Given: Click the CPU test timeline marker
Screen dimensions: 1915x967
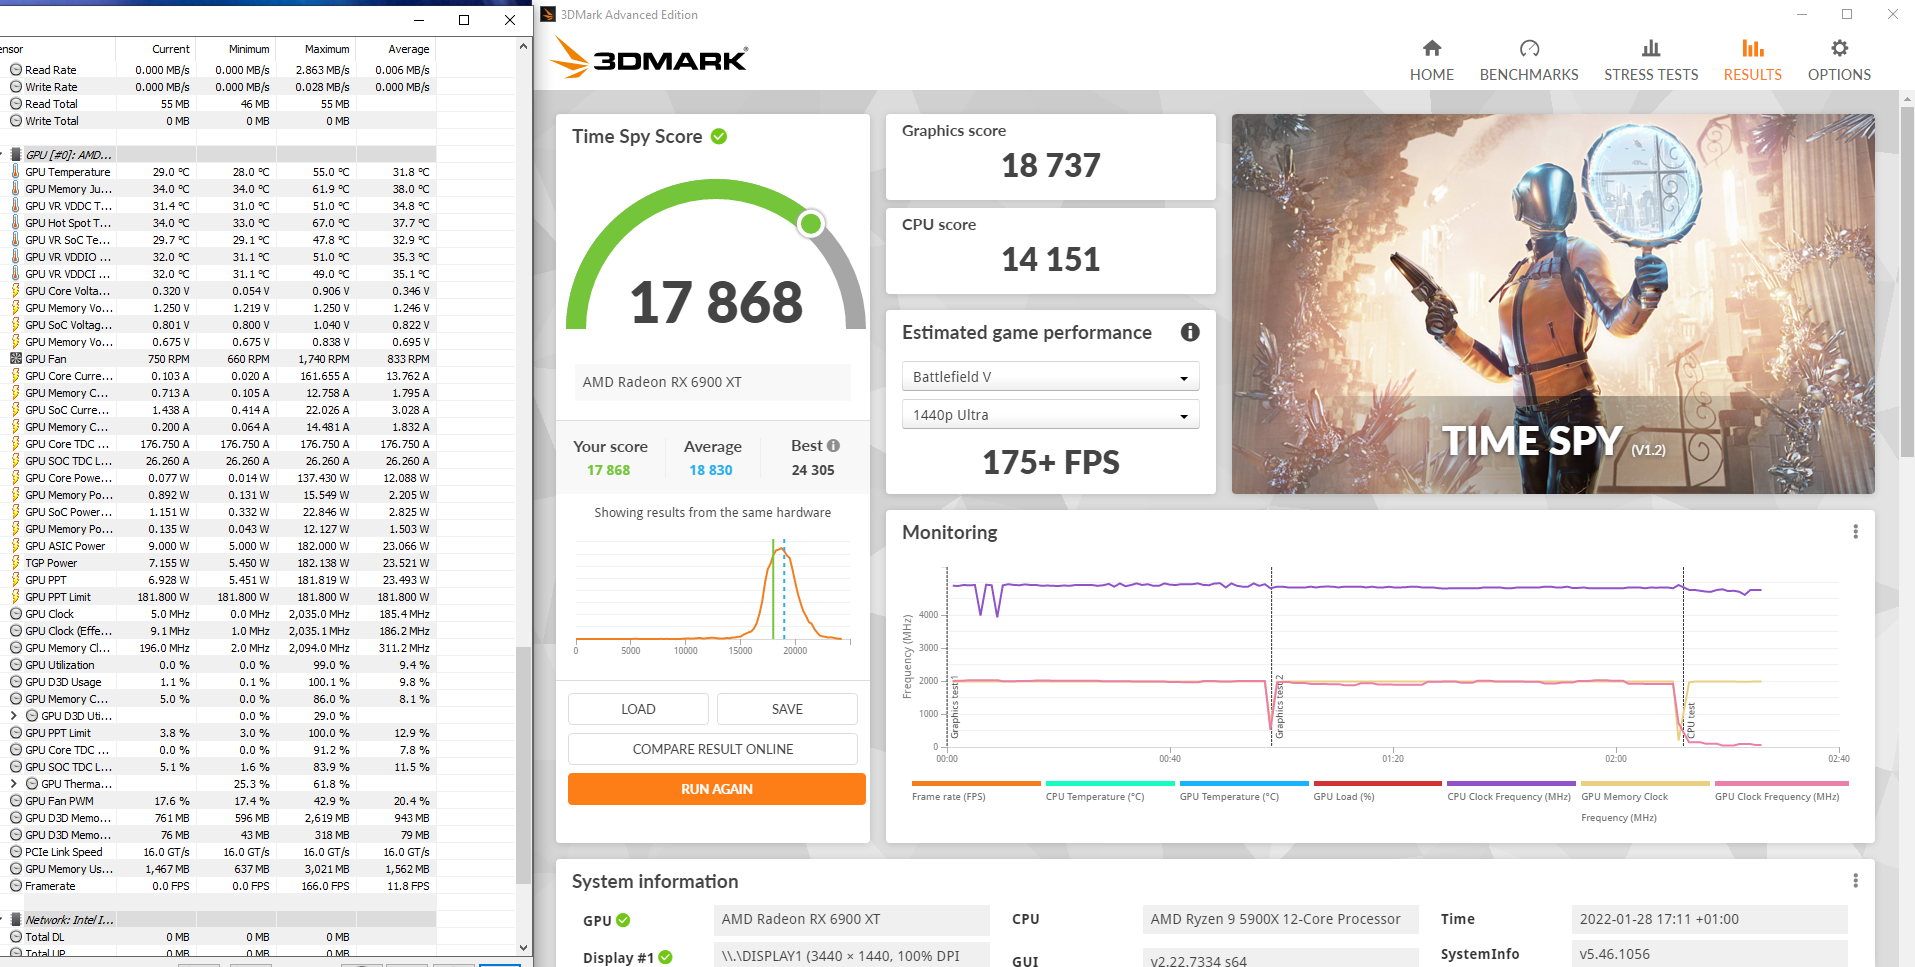Looking at the screenshot, I should click(1691, 720).
